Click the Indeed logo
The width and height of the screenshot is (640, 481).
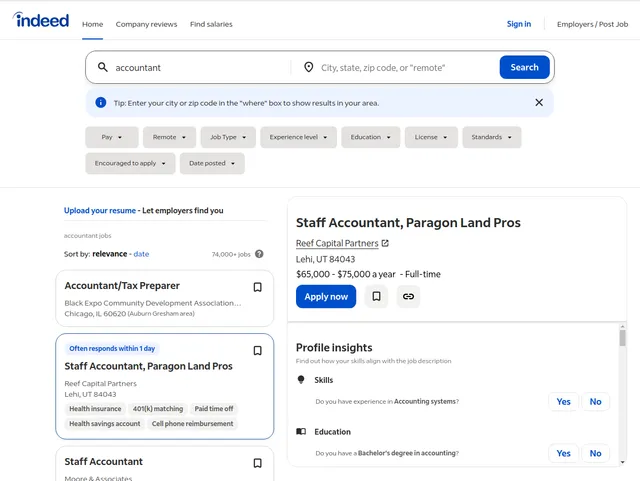41,21
